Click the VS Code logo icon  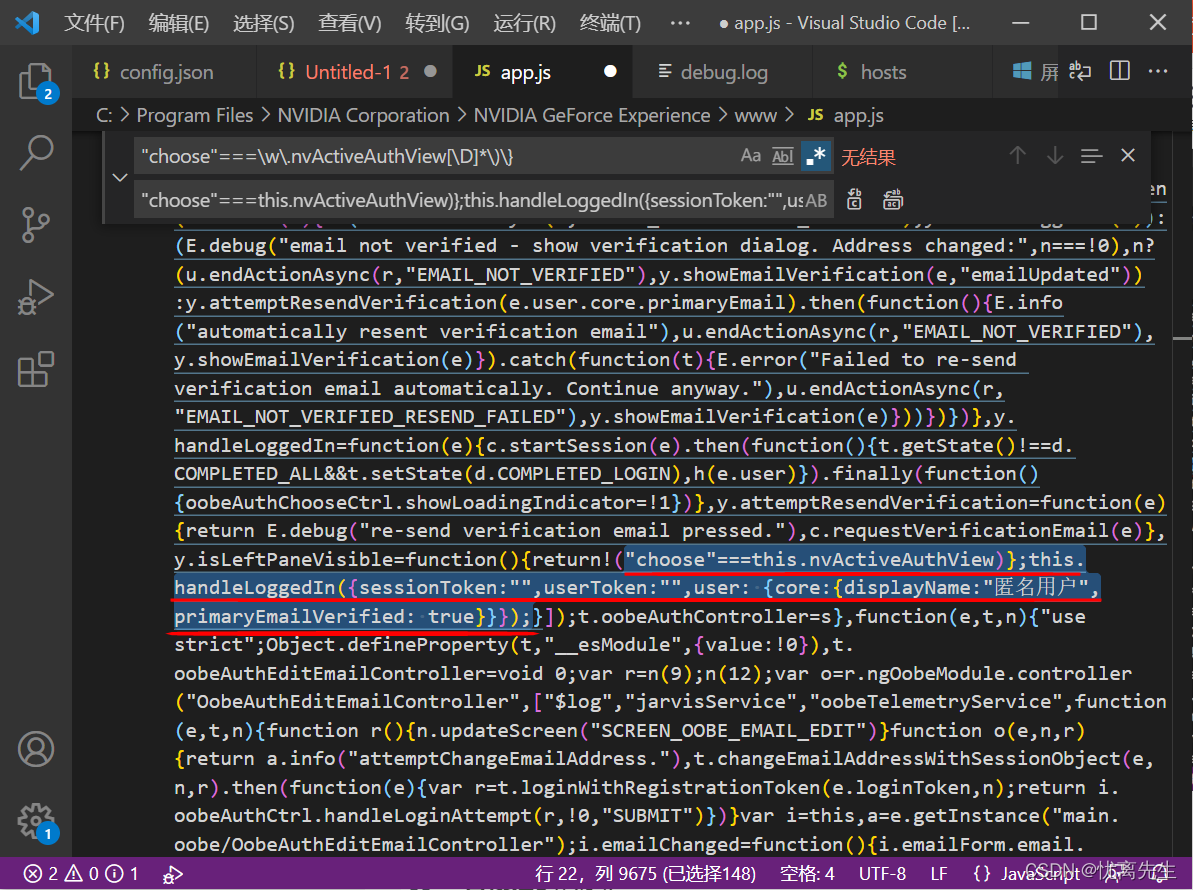pyautogui.click(x=27, y=23)
